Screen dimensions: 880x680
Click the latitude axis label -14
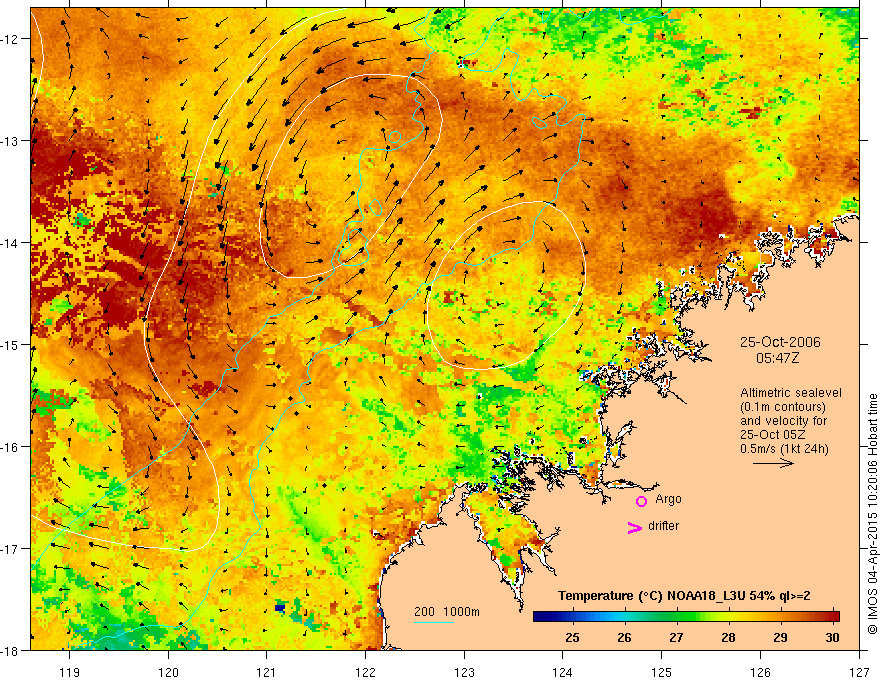click(x=10, y=243)
